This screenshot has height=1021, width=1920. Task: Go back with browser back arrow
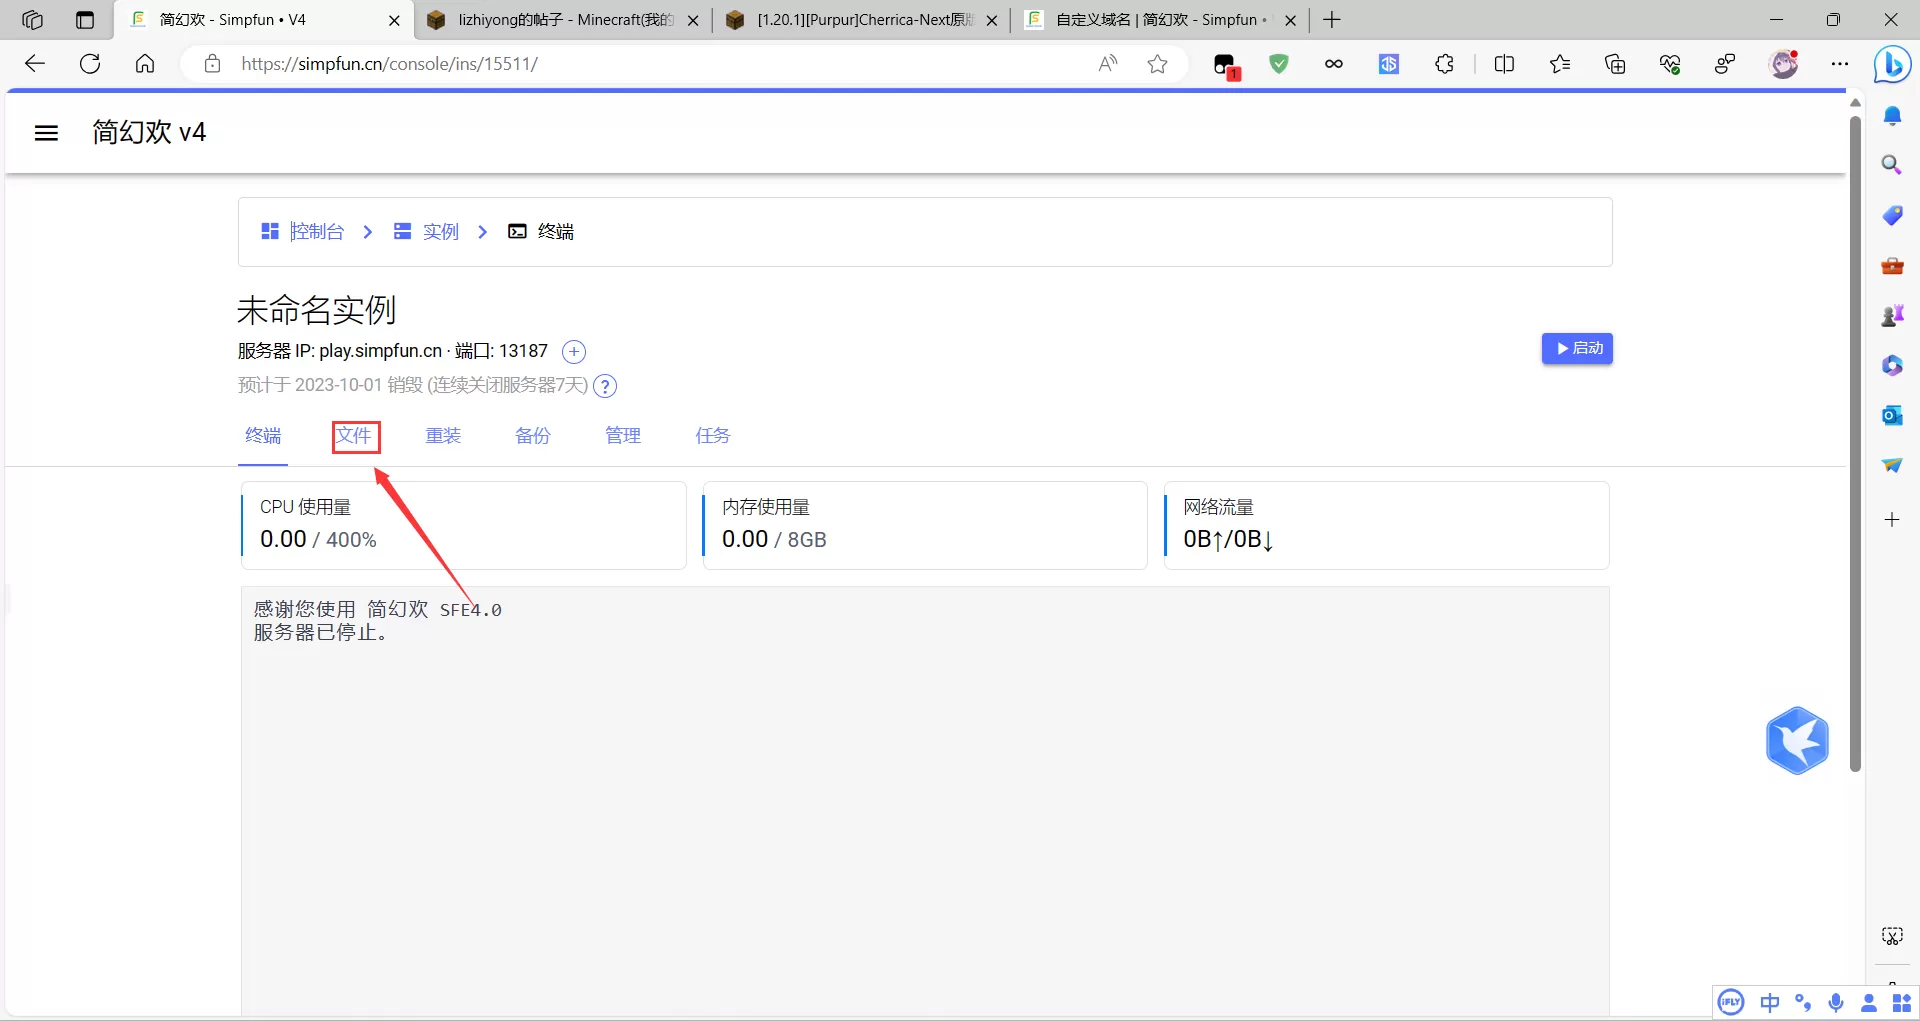tap(35, 64)
